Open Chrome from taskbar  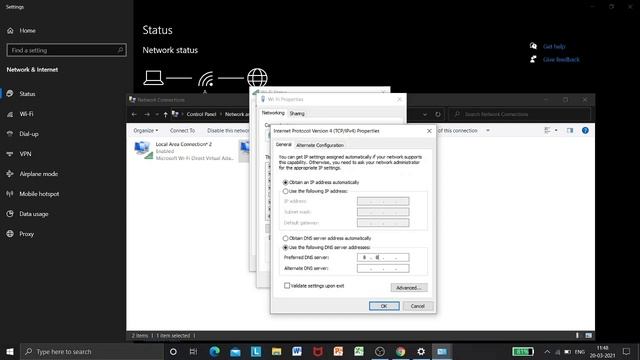click(x=400, y=351)
